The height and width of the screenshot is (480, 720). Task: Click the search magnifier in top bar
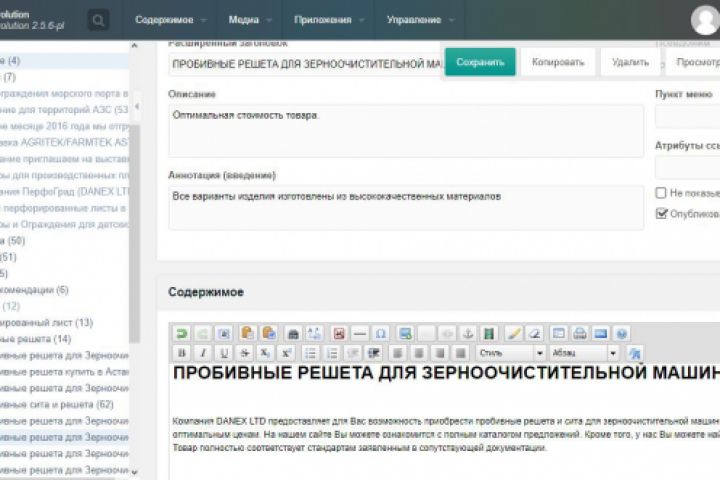98,20
